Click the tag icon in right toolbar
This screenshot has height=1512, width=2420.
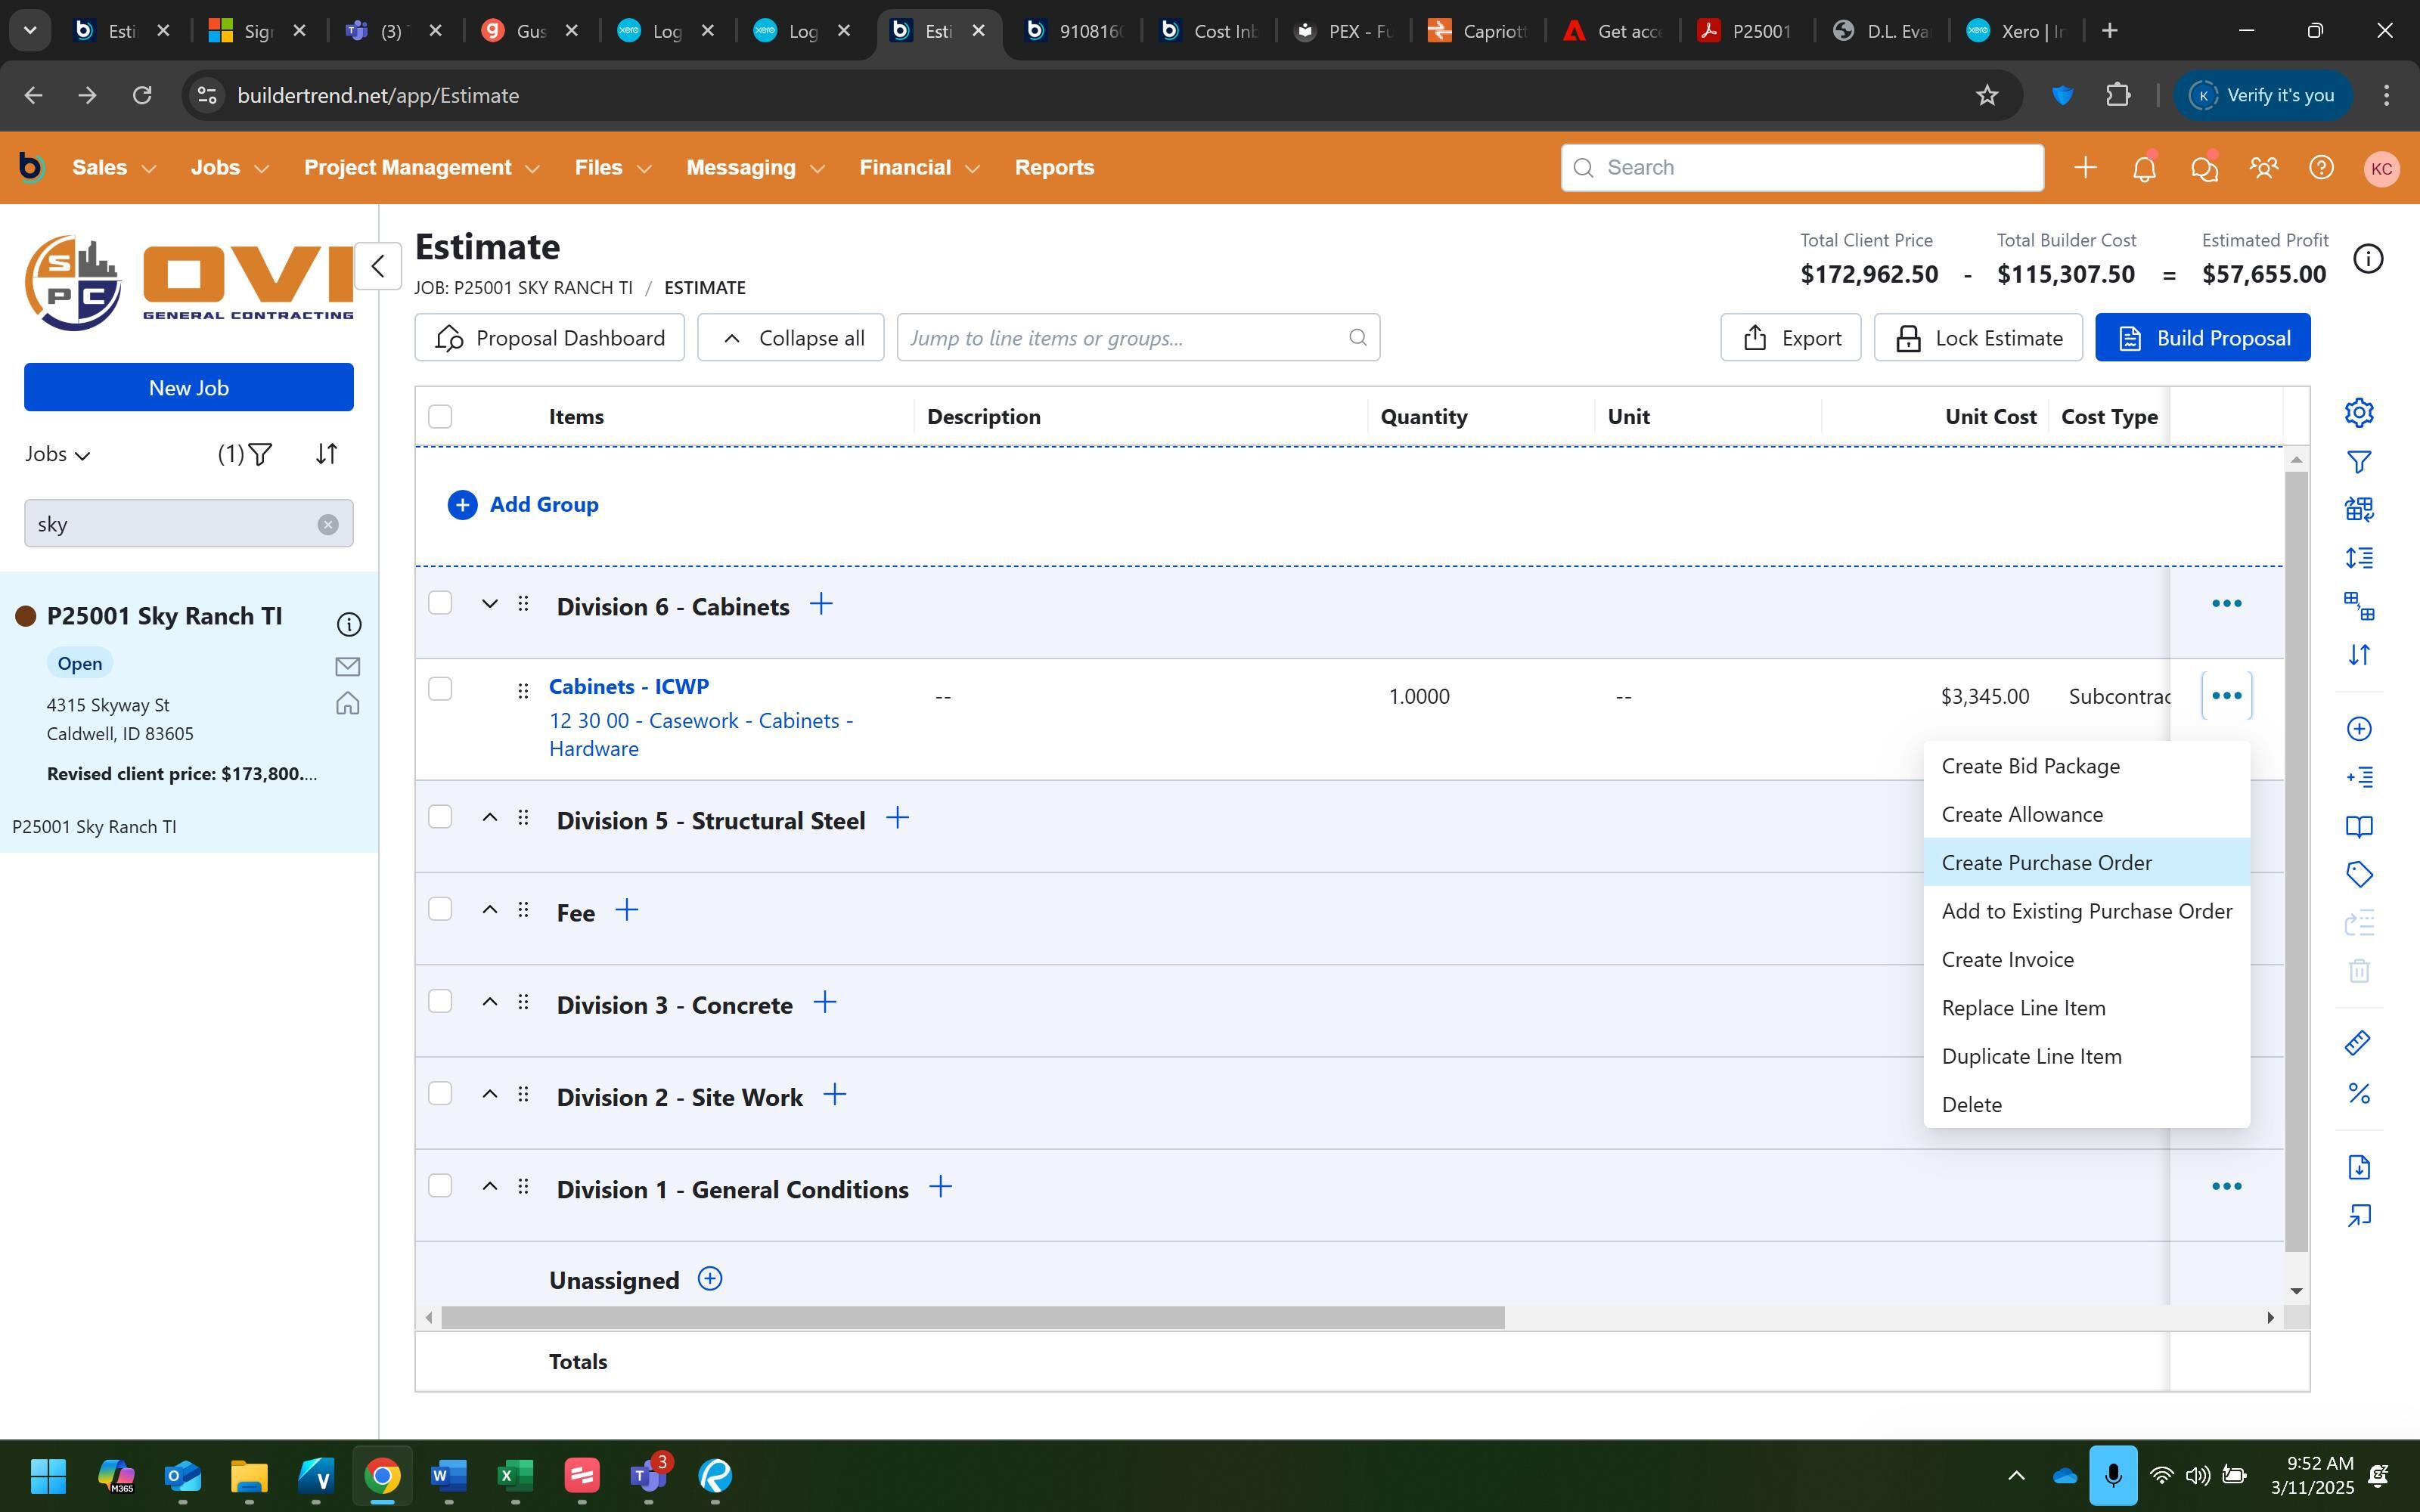2359,874
